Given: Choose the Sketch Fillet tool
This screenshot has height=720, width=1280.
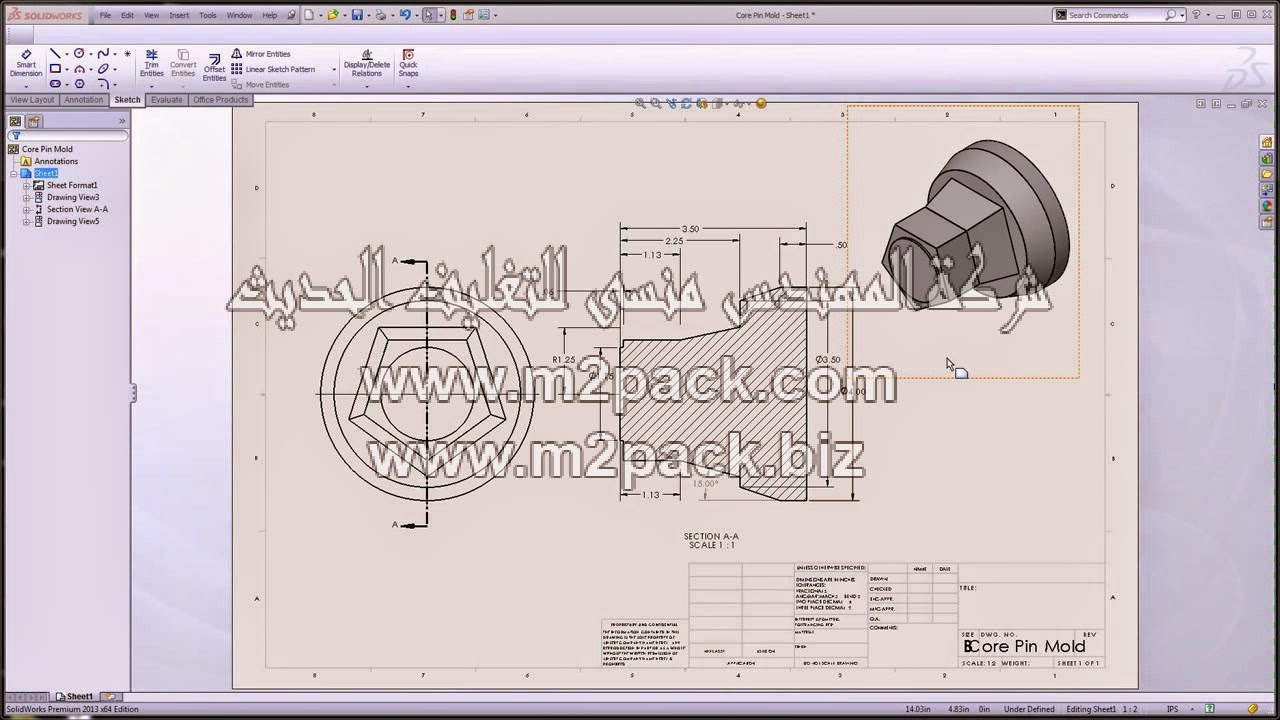Looking at the screenshot, I should (103, 84).
